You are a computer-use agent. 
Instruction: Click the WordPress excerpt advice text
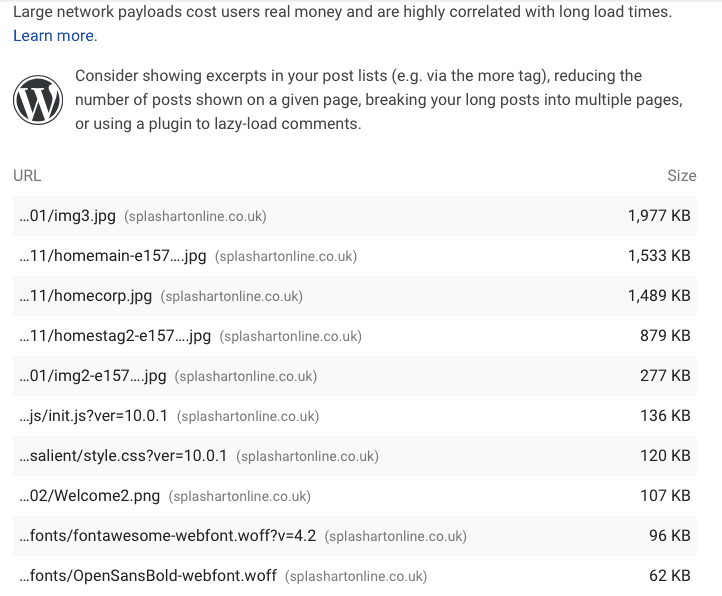(x=378, y=100)
